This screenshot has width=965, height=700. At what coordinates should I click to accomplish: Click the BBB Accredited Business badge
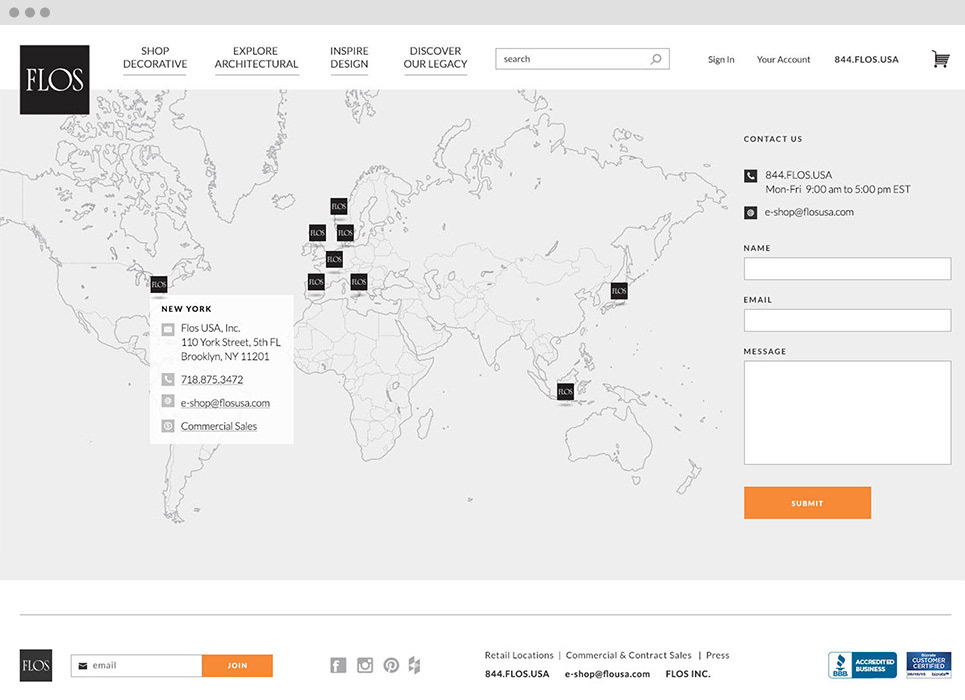pos(862,665)
